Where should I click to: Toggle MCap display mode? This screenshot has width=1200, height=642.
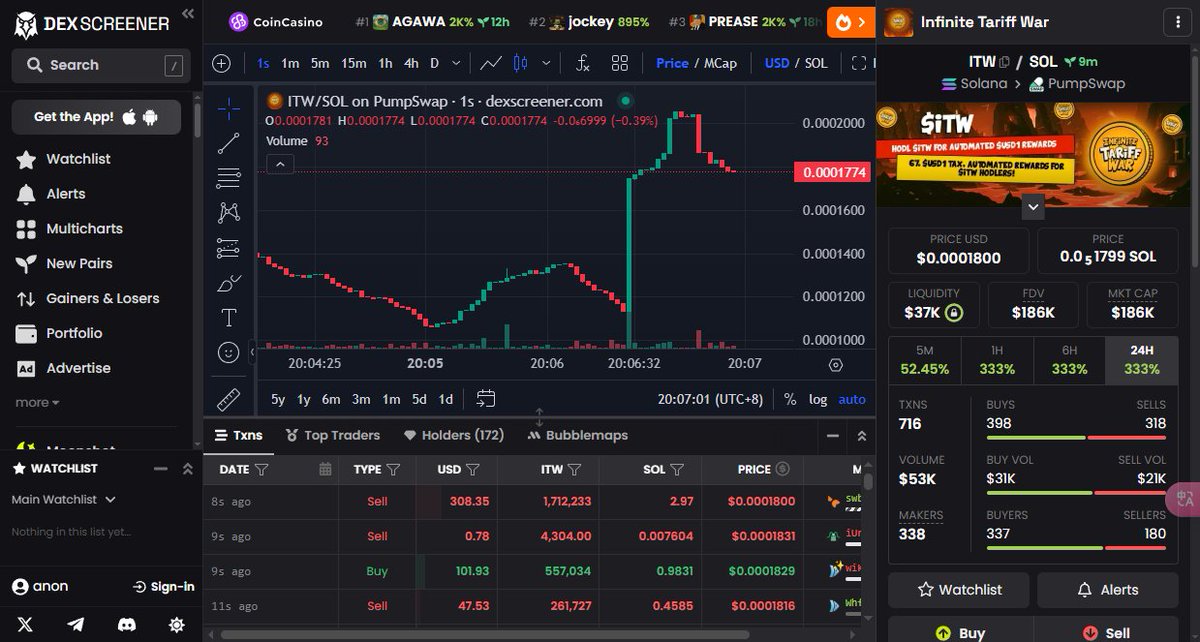720,63
